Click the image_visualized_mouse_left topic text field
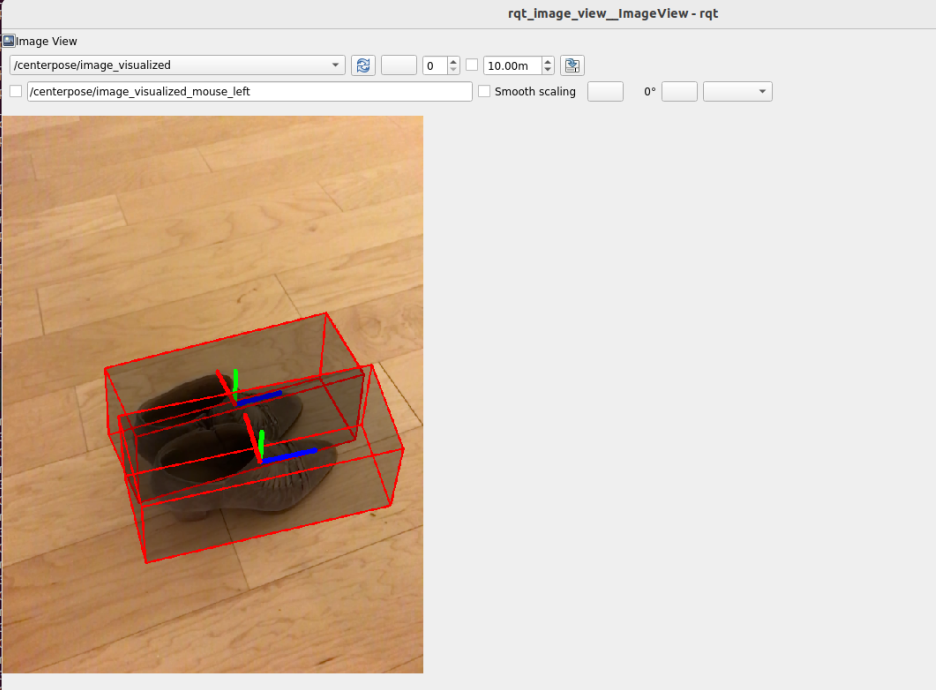This screenshot has height=690, width=936. pyautogui.click(x=250, y=91)
